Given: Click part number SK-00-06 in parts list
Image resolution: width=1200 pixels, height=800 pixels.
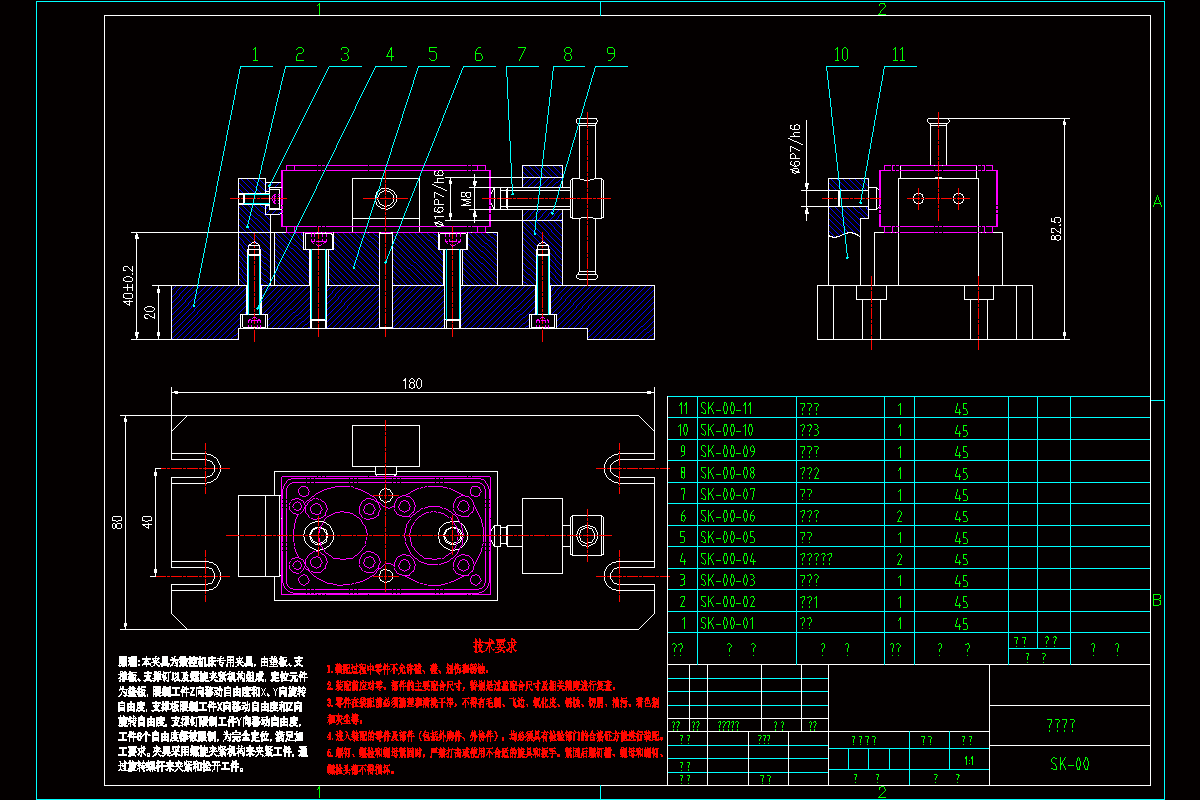Looking at the screenshot, I should click(727, 516).
